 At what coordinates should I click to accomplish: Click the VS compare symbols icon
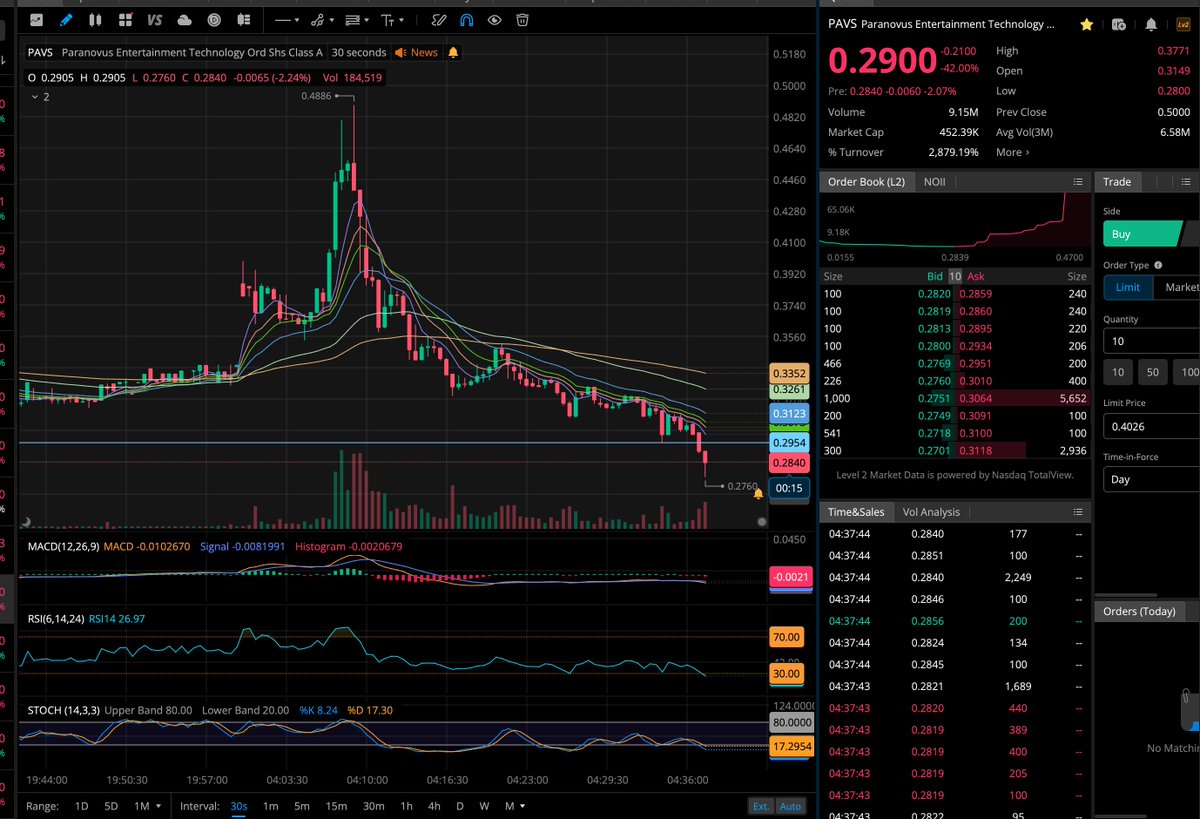(154, 19)
